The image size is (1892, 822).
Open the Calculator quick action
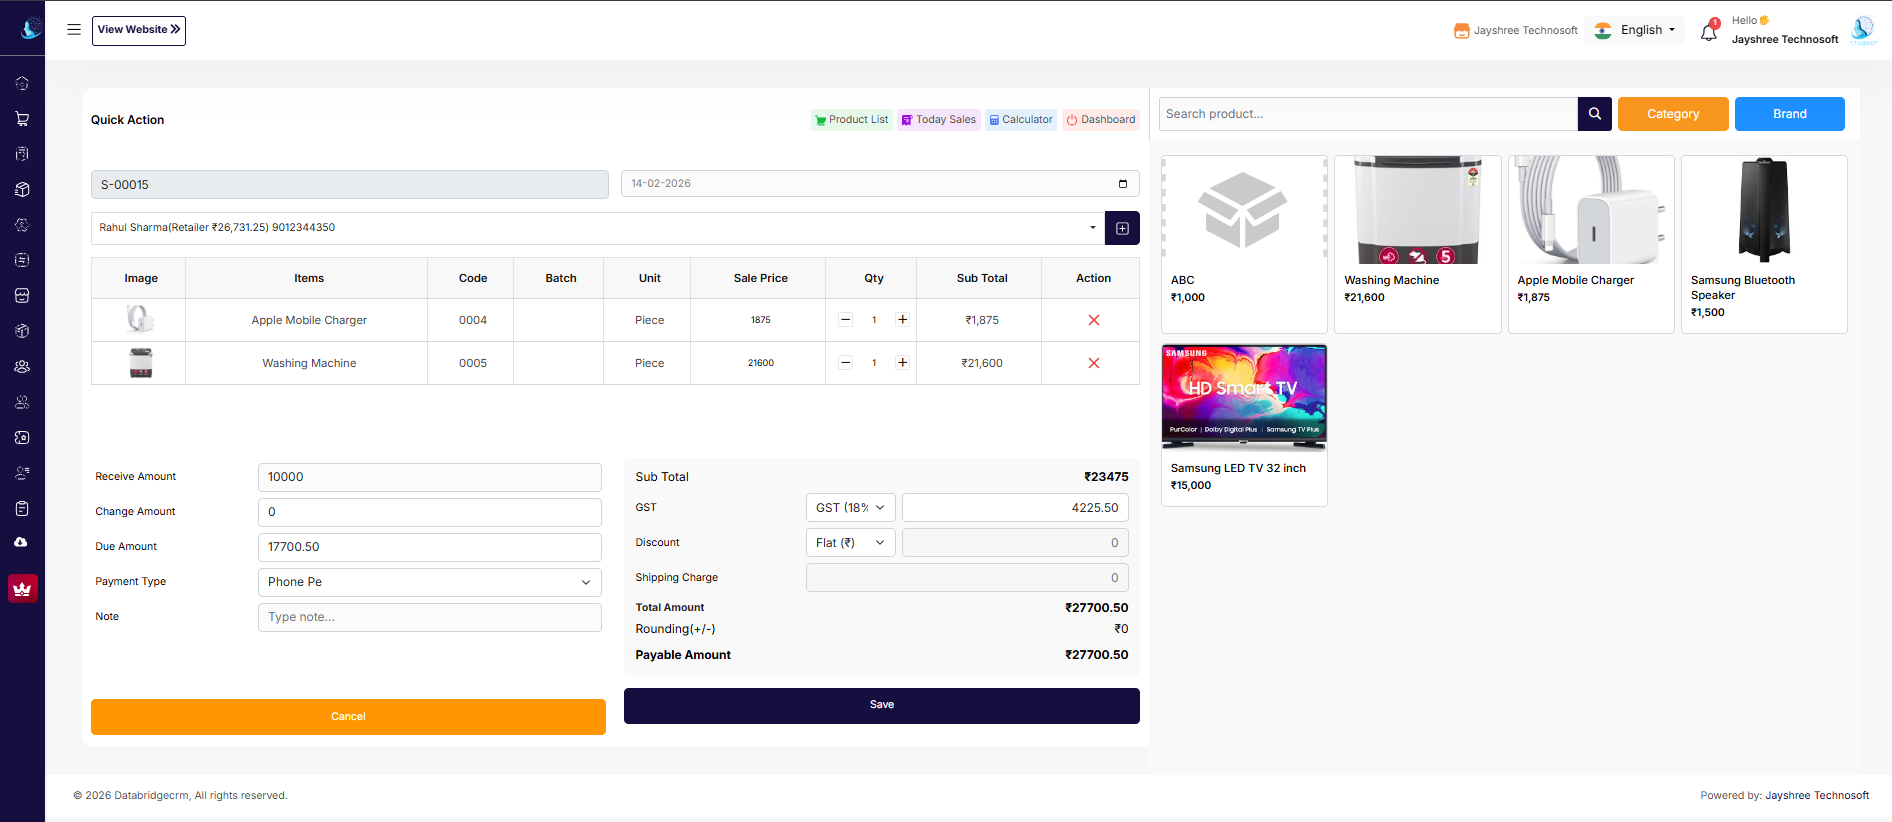click(1021, 120)
